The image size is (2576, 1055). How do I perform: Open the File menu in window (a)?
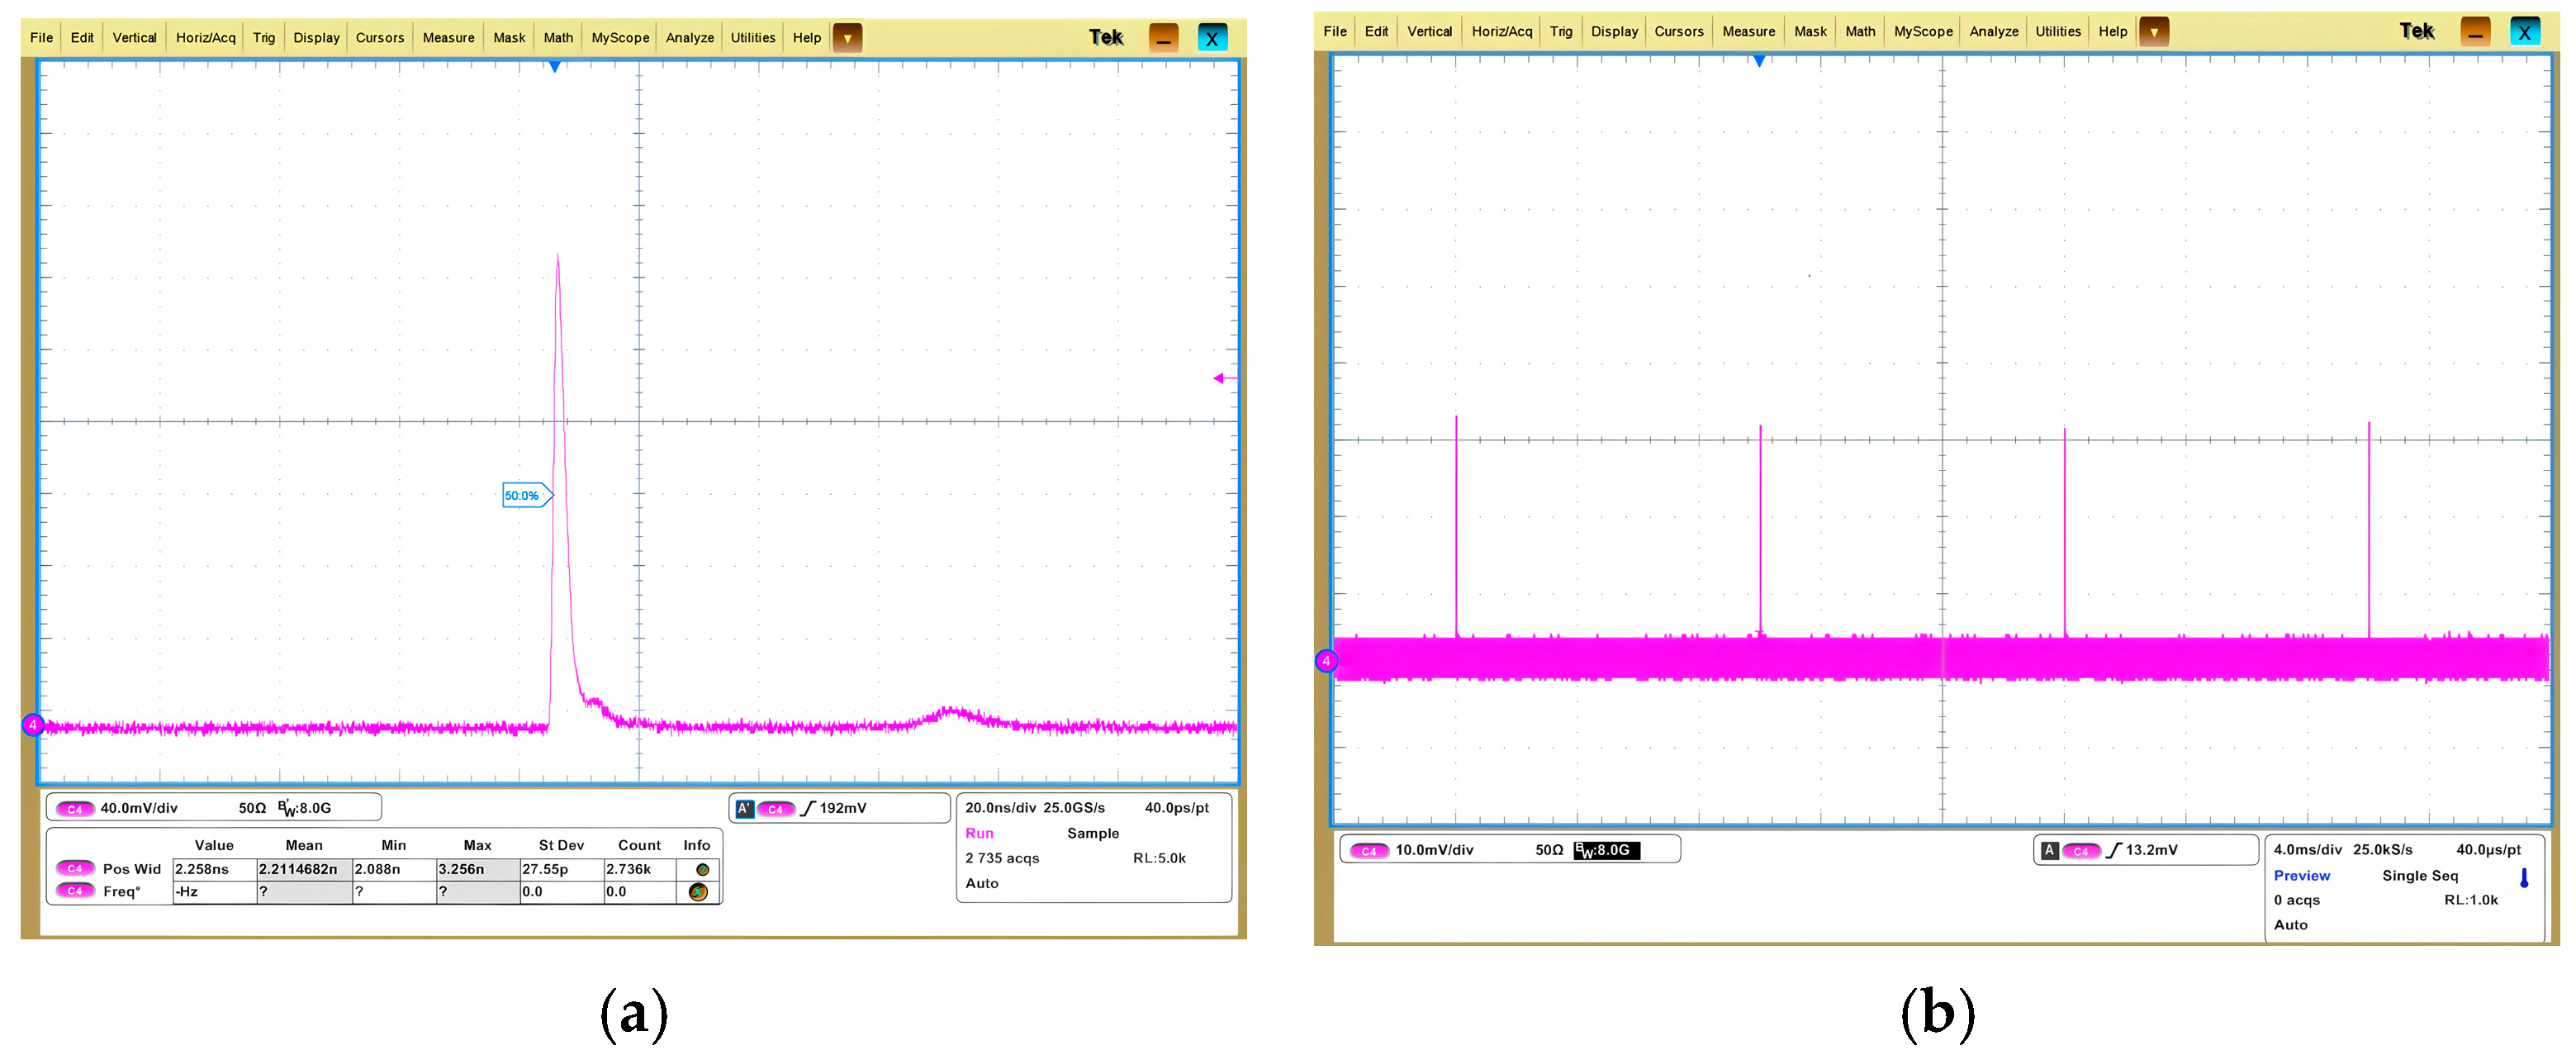pyautogui.click(x=41, y=38)
